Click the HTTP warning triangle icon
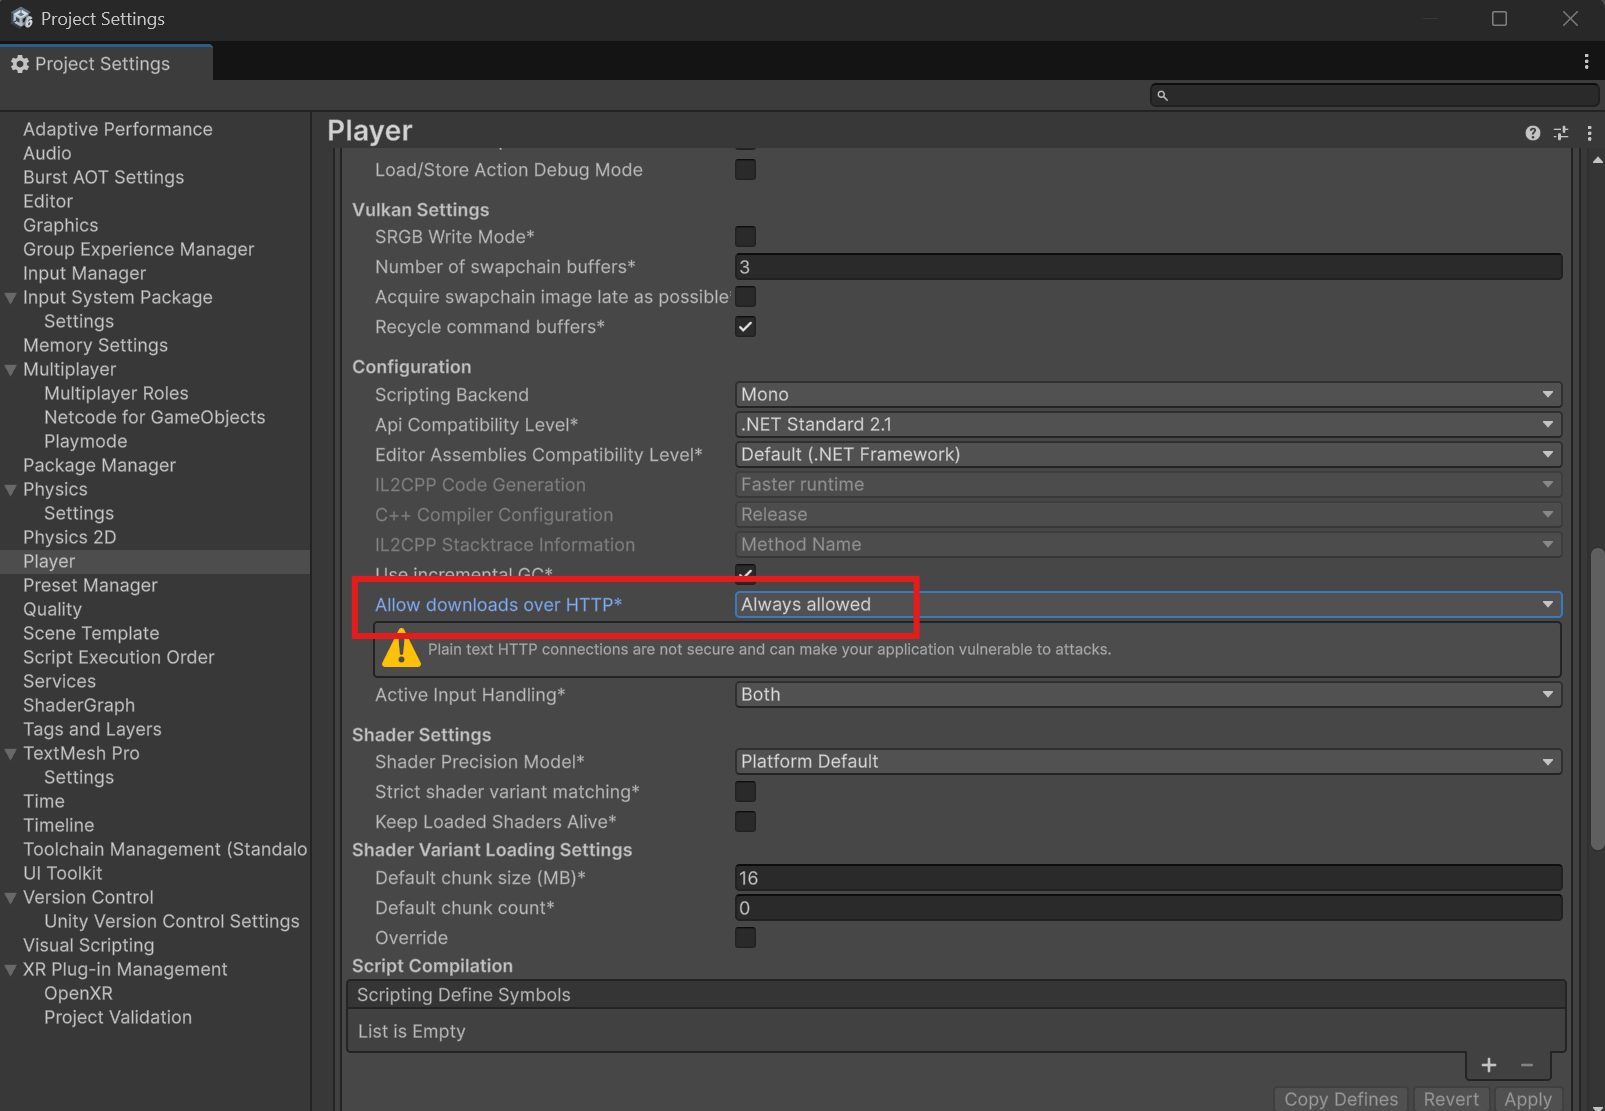This screenshot has width=1605, height=1111. tap(401, 649)
